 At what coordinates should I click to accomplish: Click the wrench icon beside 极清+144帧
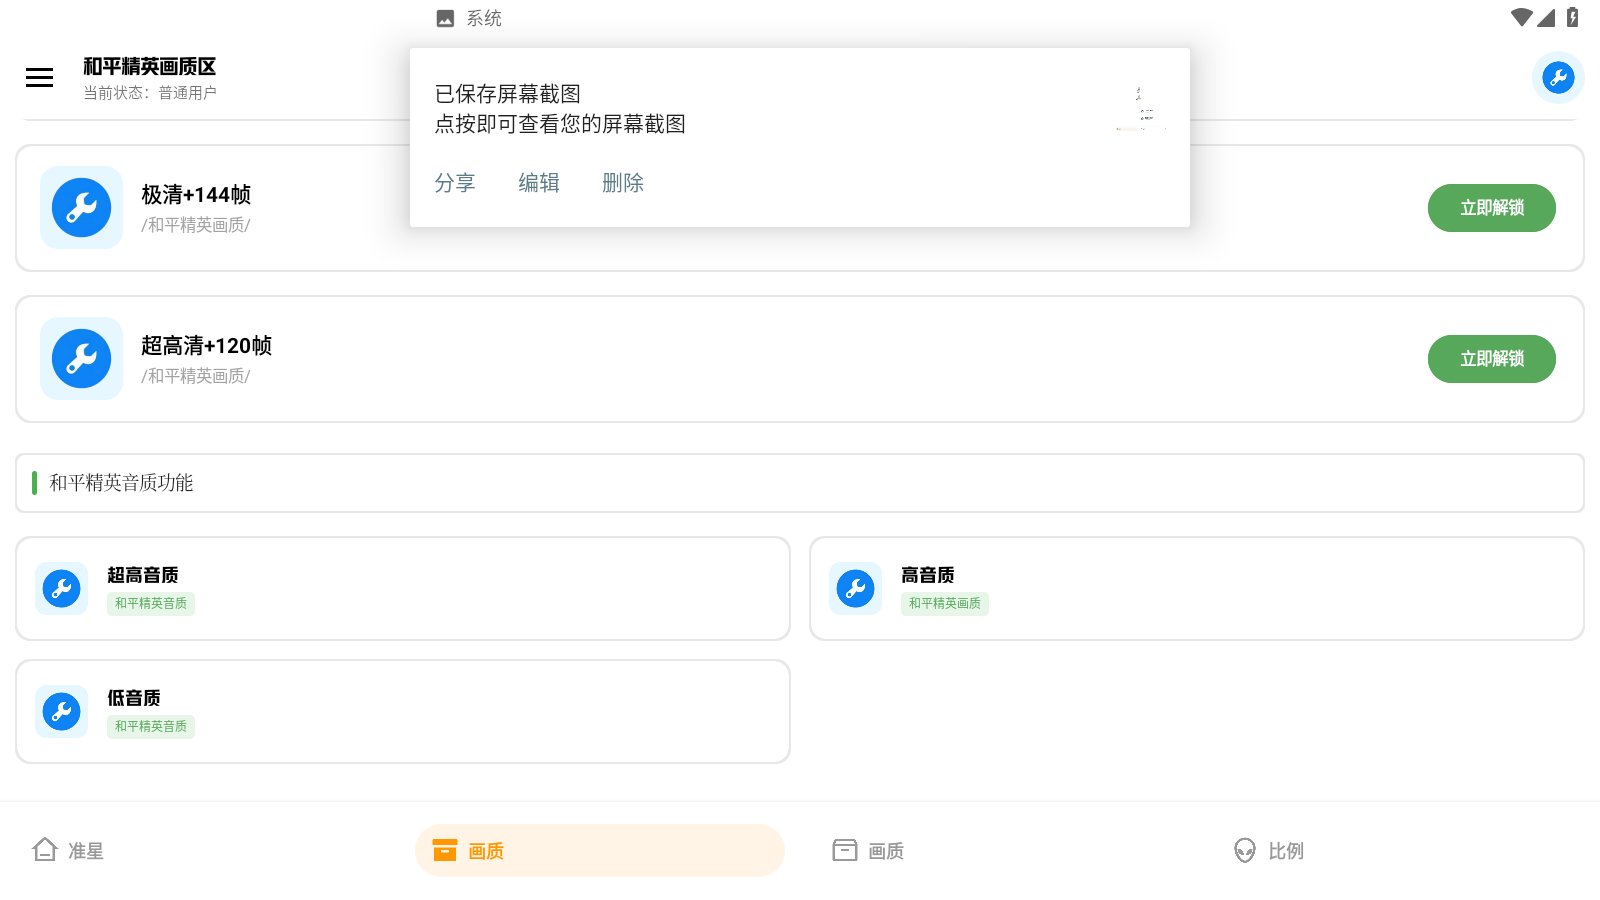[x=81, y=207]
